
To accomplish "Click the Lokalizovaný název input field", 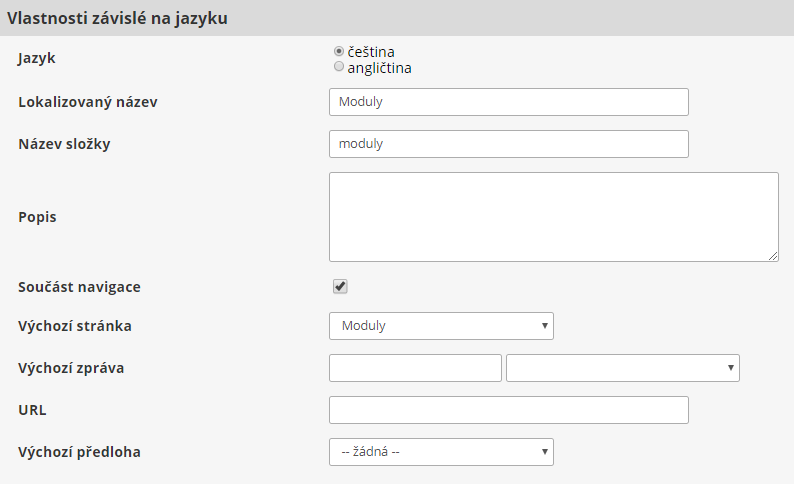I will [508, 102].
